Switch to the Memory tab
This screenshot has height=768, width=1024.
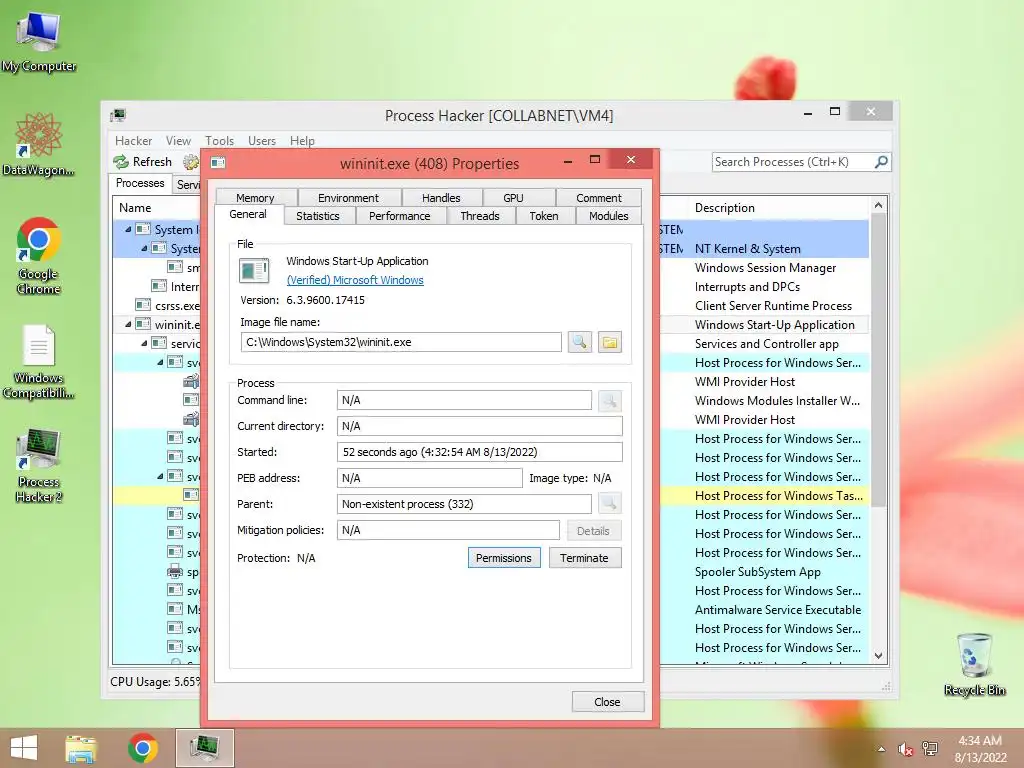tap(255, 198)
